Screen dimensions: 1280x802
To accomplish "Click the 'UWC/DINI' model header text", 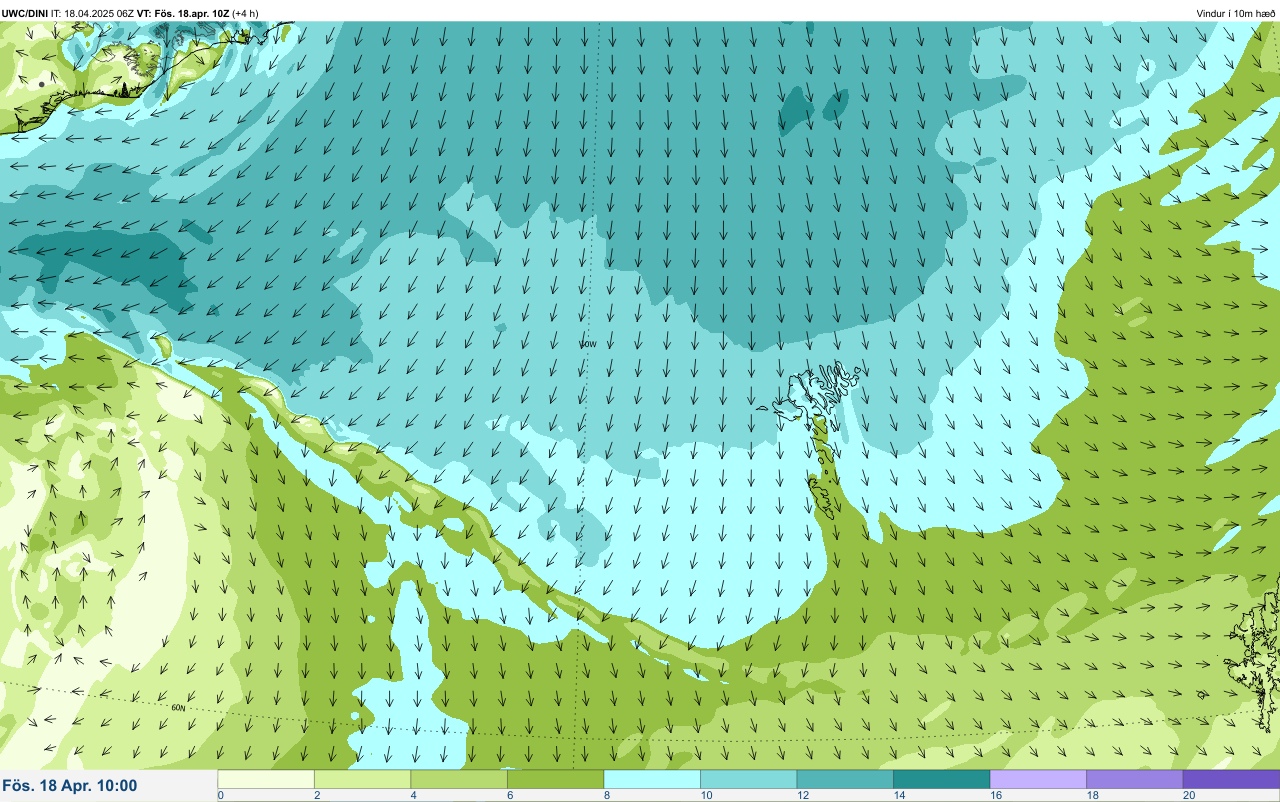I will point(25,13).
